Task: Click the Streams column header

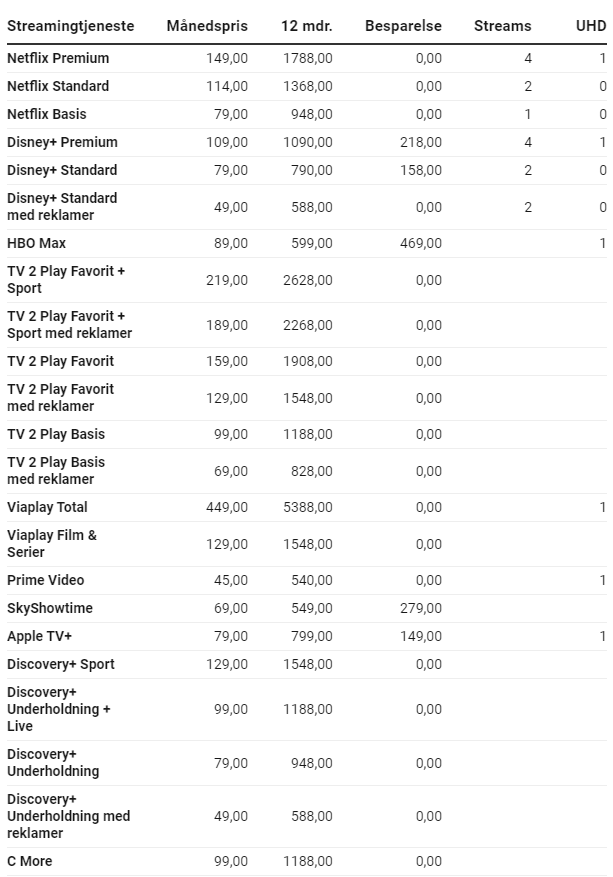Action: tap(502, 26)
